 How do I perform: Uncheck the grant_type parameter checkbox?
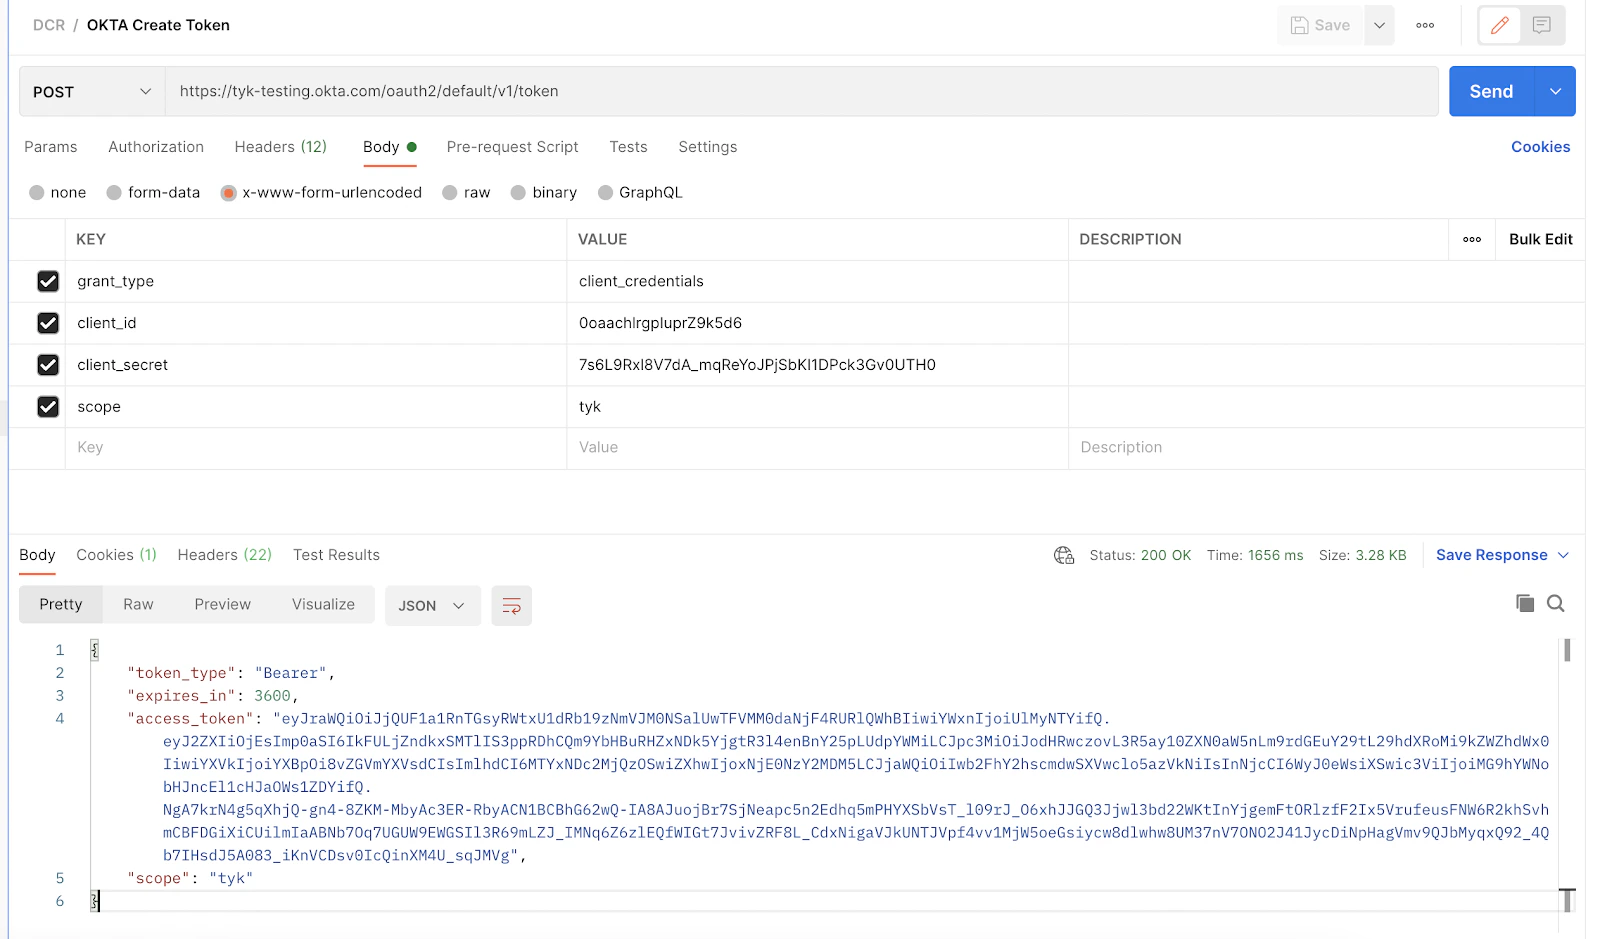pyautogui.click(x=48, y=281)
